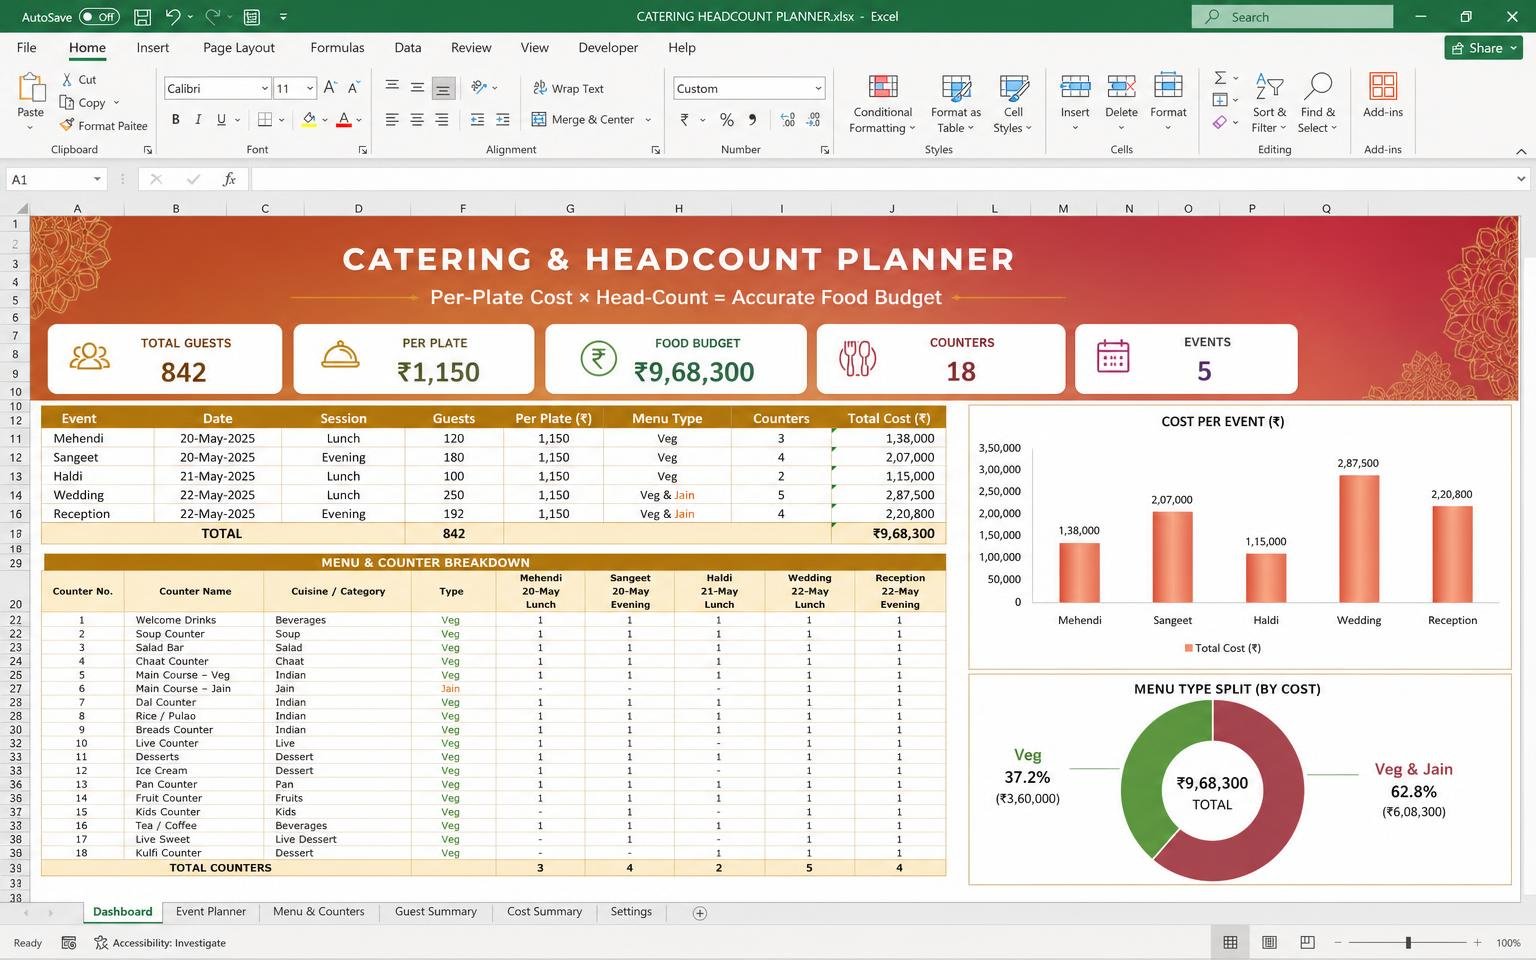Toggle AutoSave switch
Screen dimensions: 1536x960
pos(99,17)
